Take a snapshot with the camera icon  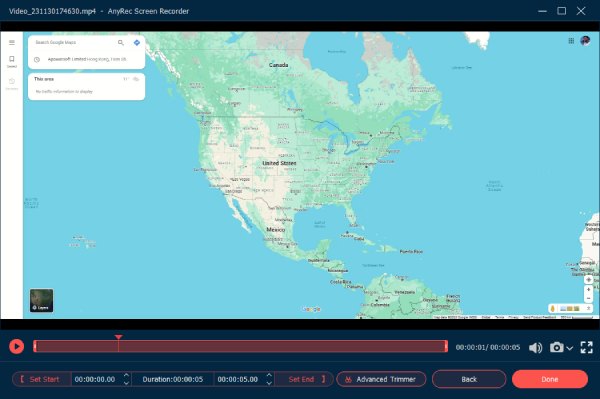tap(556, 347)
